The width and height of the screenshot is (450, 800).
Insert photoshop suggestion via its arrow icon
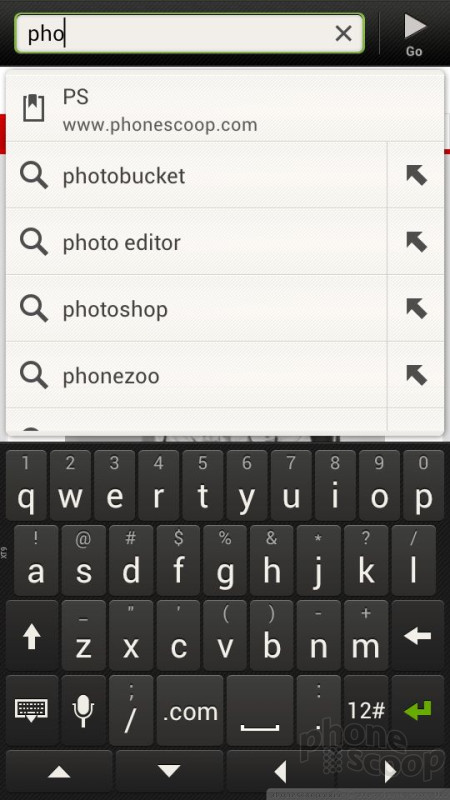pyautogui.click(x=416, y=308)
